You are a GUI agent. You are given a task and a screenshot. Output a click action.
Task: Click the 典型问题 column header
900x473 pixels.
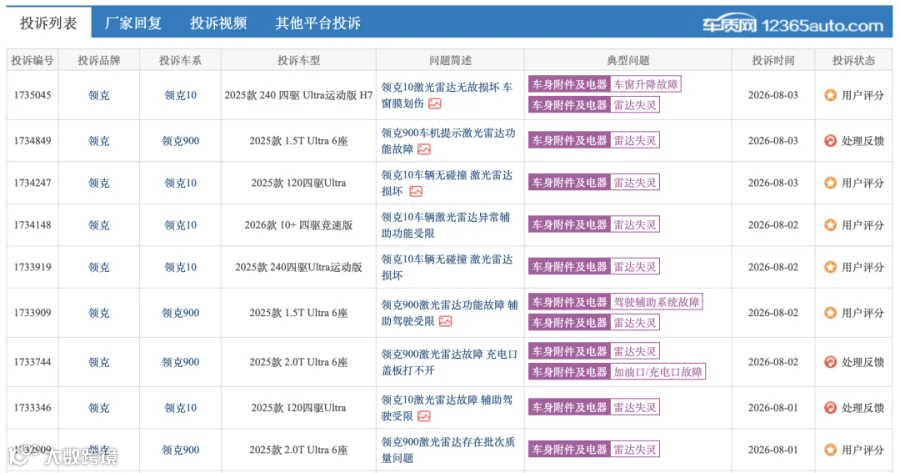click(628, 60)
